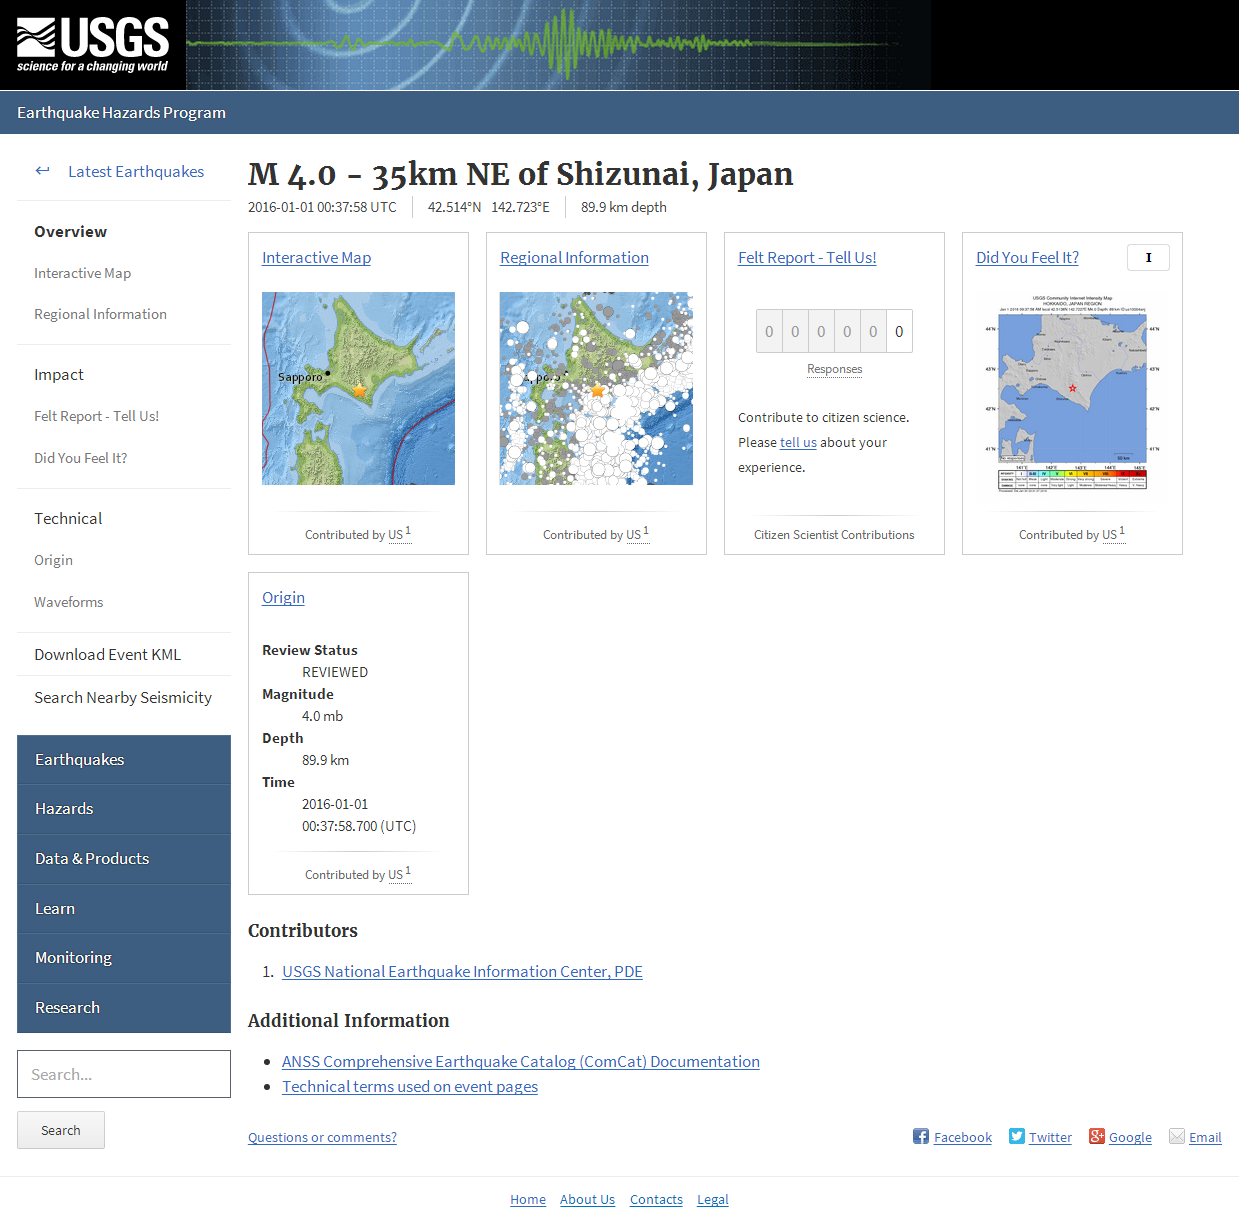Click 'Contributed by US' under Regional Information
Viewport: 1239px width, 1222px height.
596,534
